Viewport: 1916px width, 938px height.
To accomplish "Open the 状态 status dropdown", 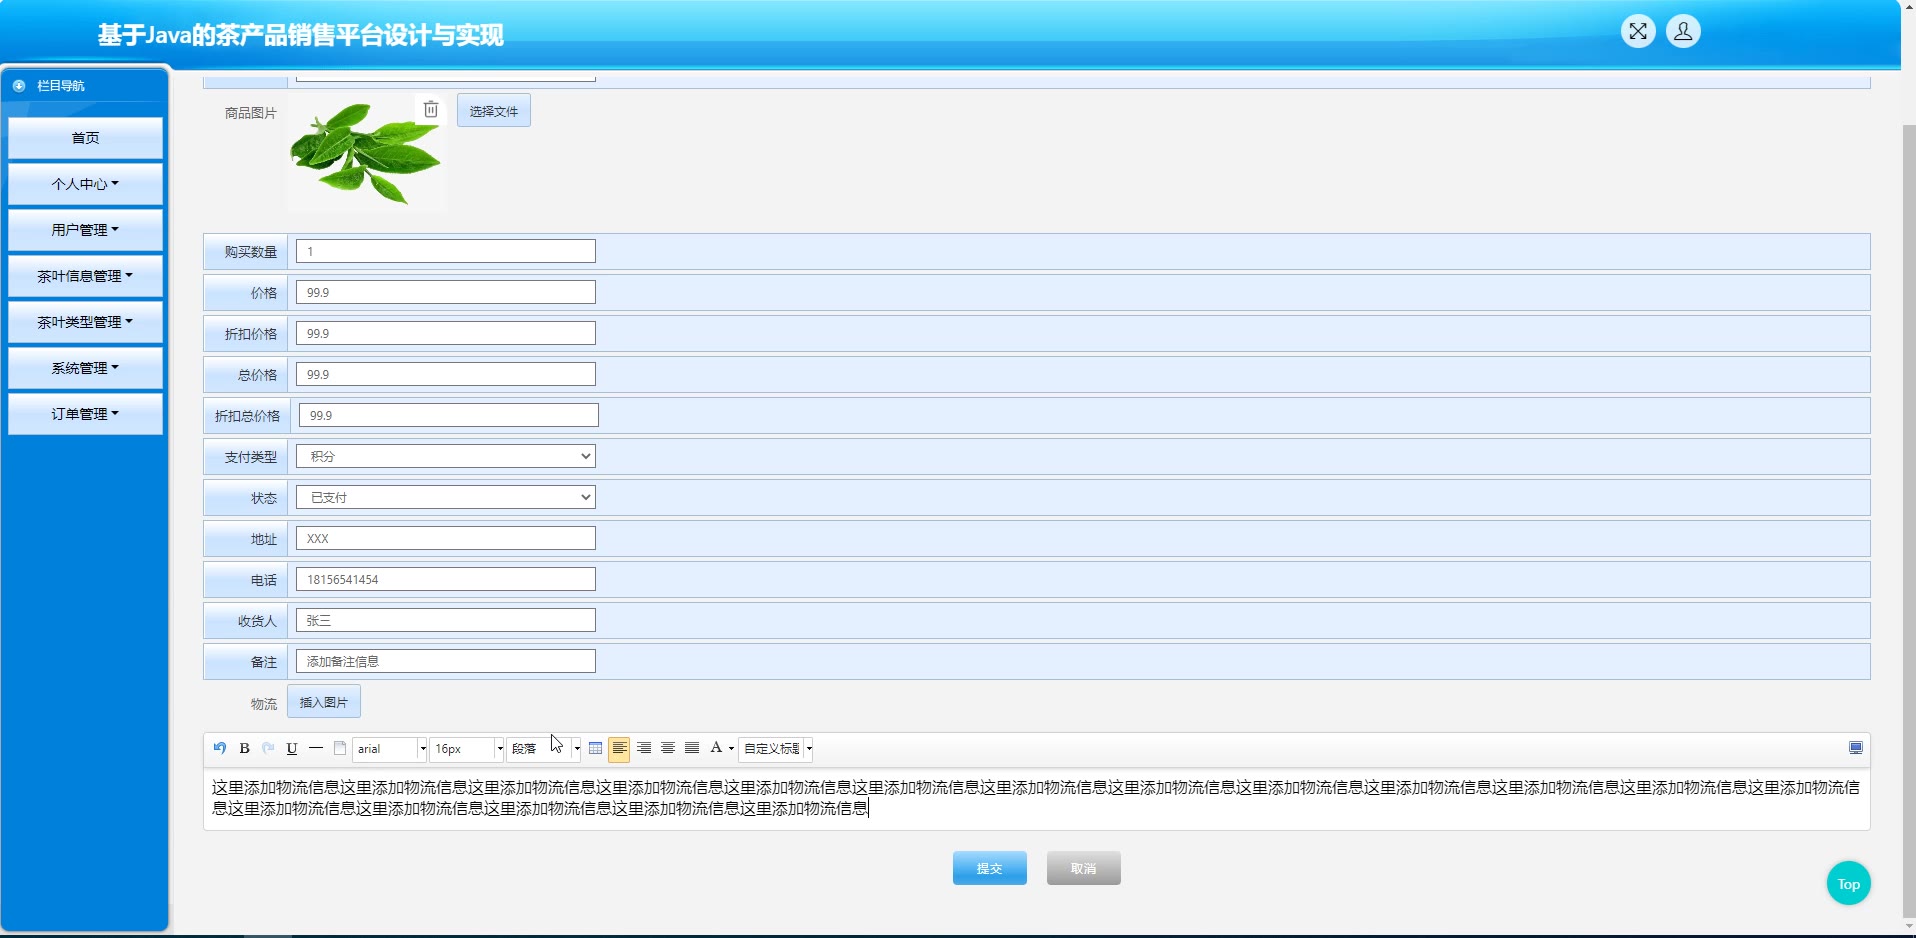I will [446, 497].
